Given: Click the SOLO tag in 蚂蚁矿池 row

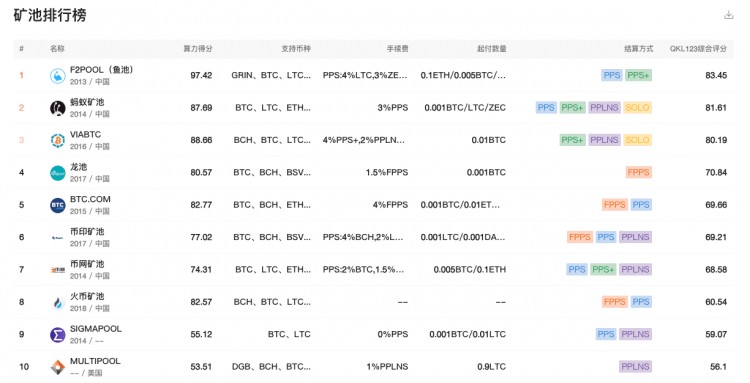Looking at the screenshot, I should [x=637, y=108].
